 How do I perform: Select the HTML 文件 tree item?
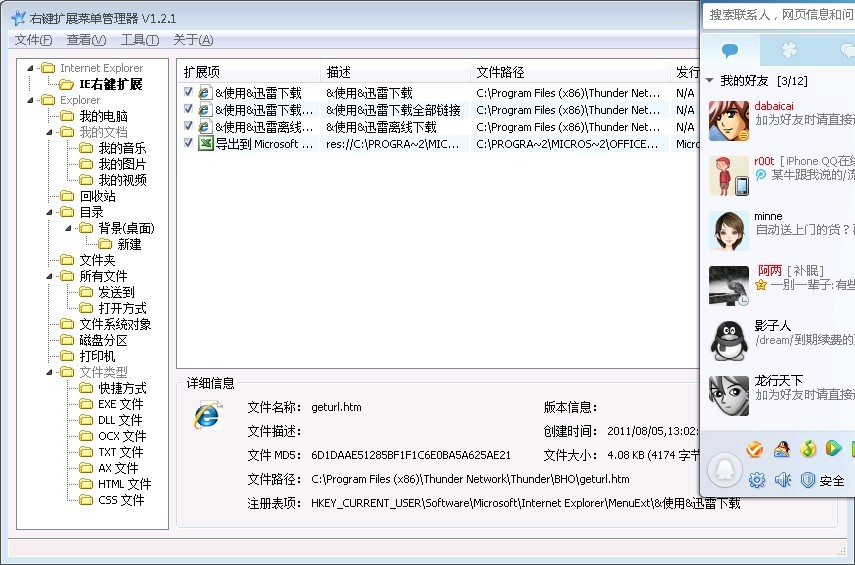point(124,484)
